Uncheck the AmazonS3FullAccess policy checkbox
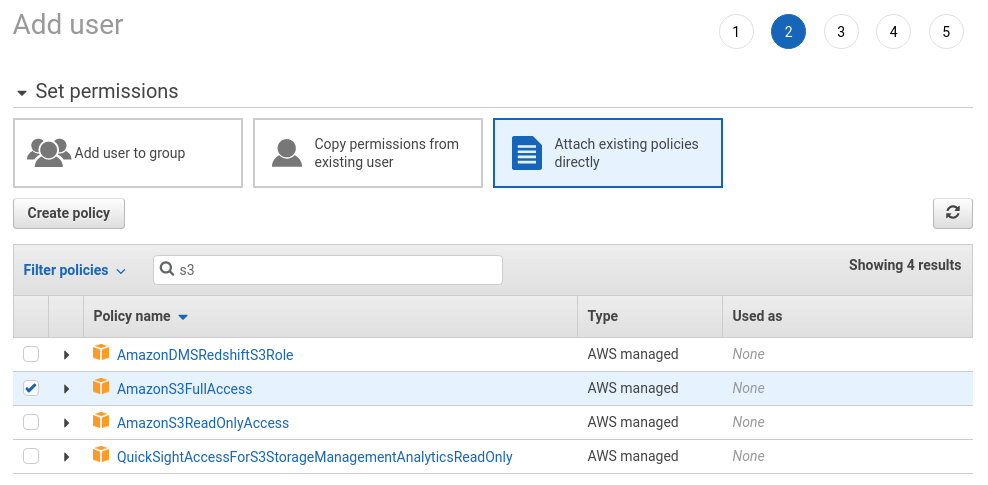 point(31,388)
